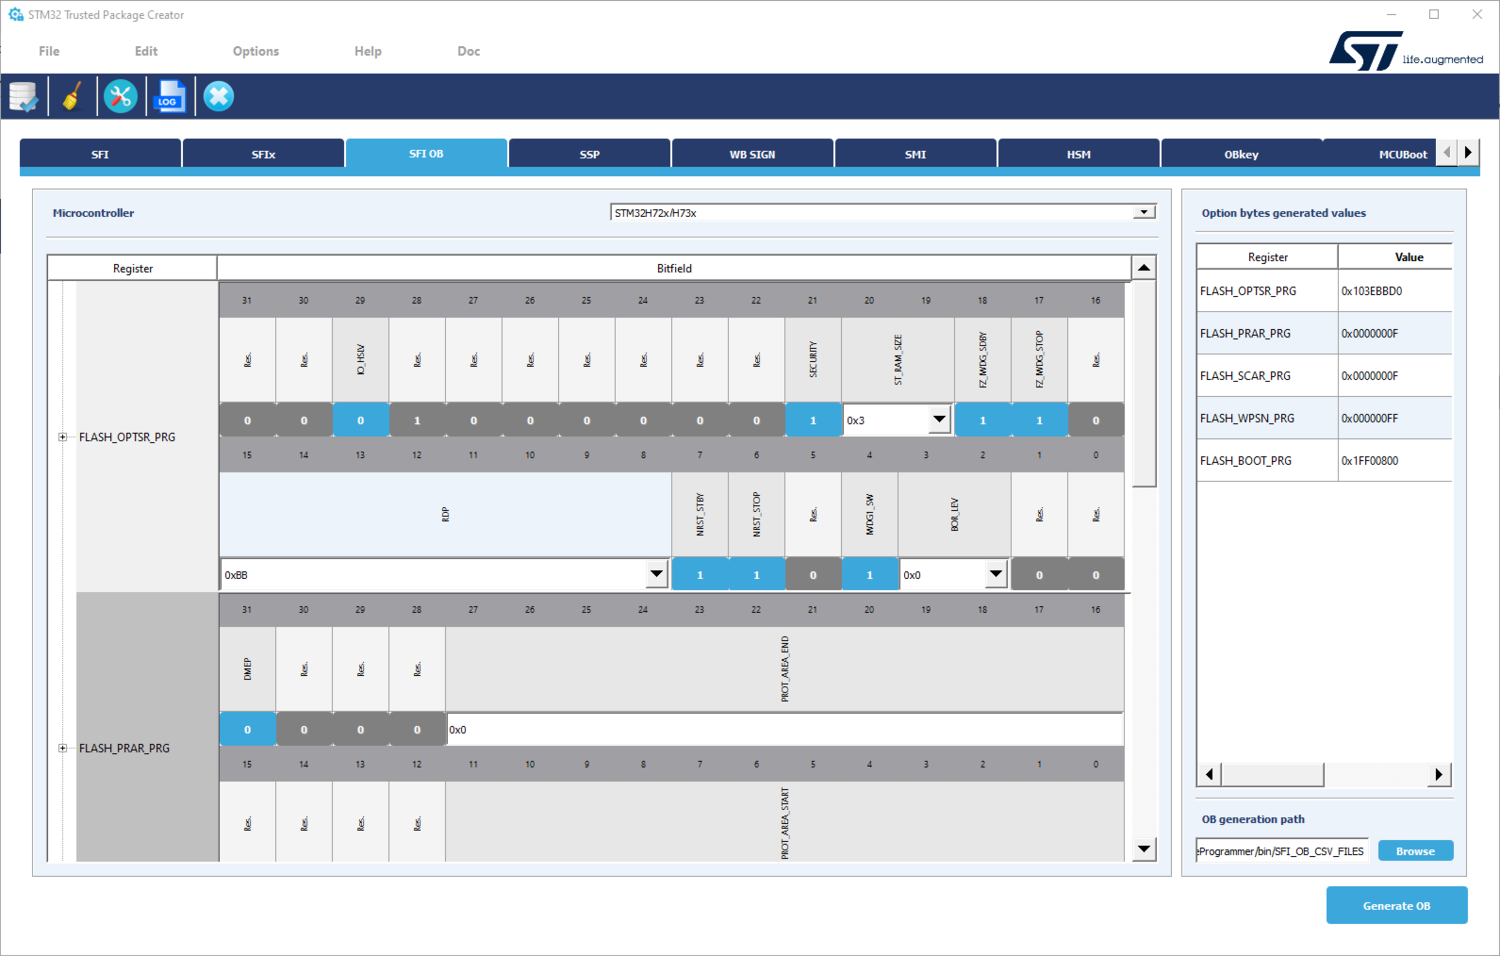Toggle NRST_STOP bit 6
Image resolution: width=1500 pixels, height=956 pixels.
[756, 575]
